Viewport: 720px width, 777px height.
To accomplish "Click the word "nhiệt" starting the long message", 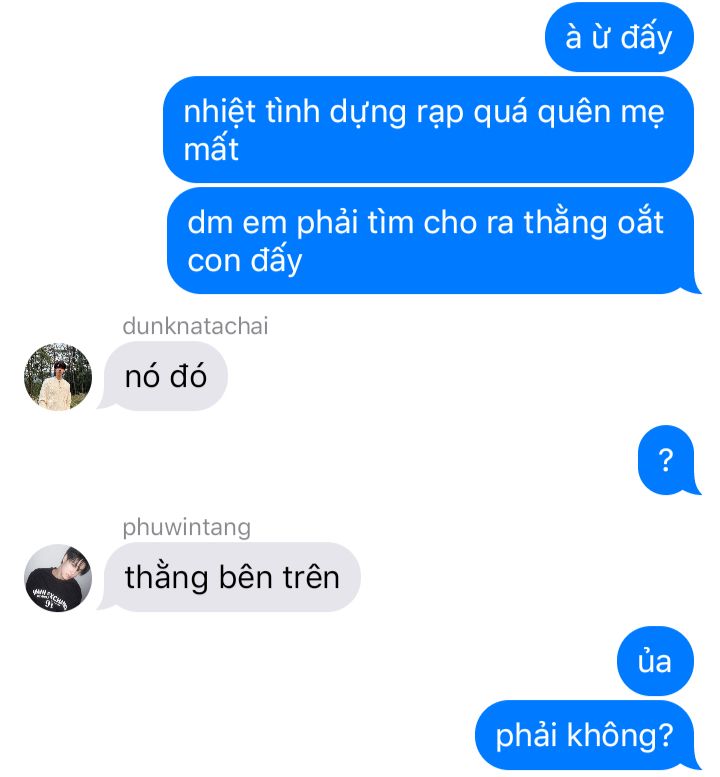I will tap(220, 111).
